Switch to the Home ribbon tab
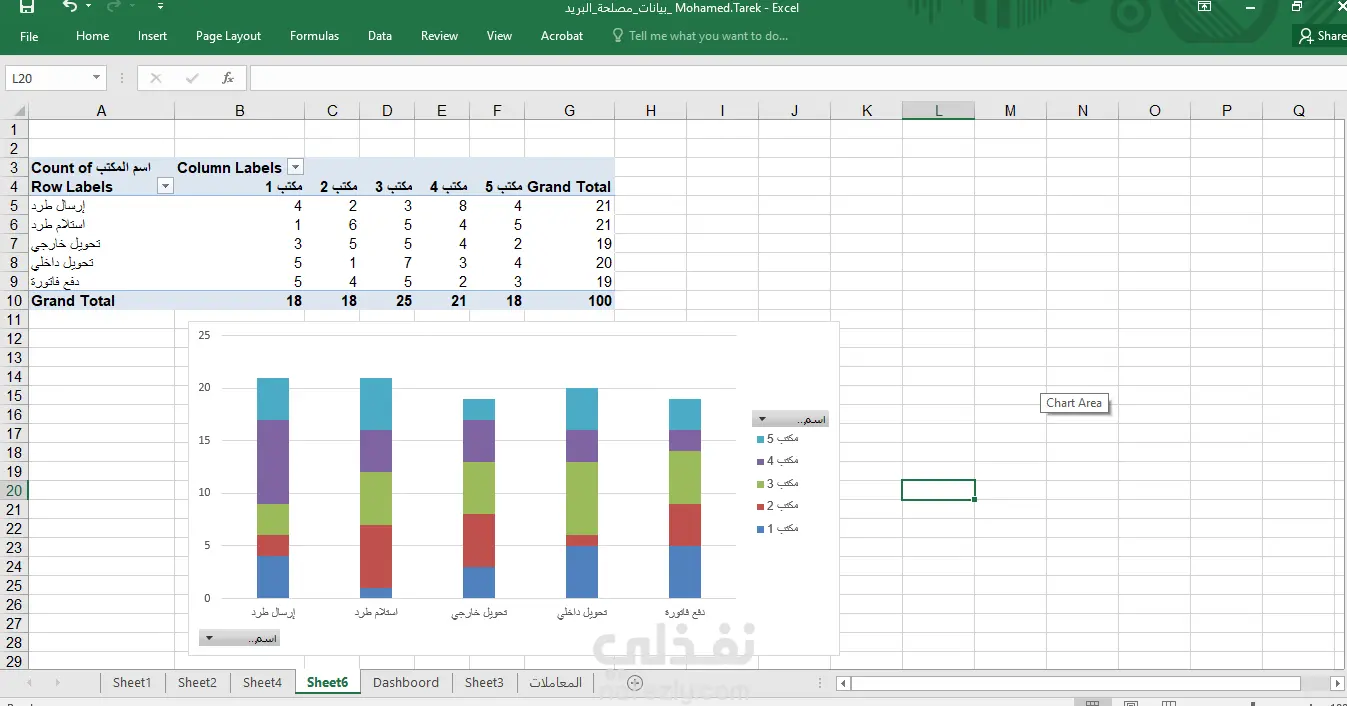This screenshot has height=706, width=1347. tap(92, 36)
